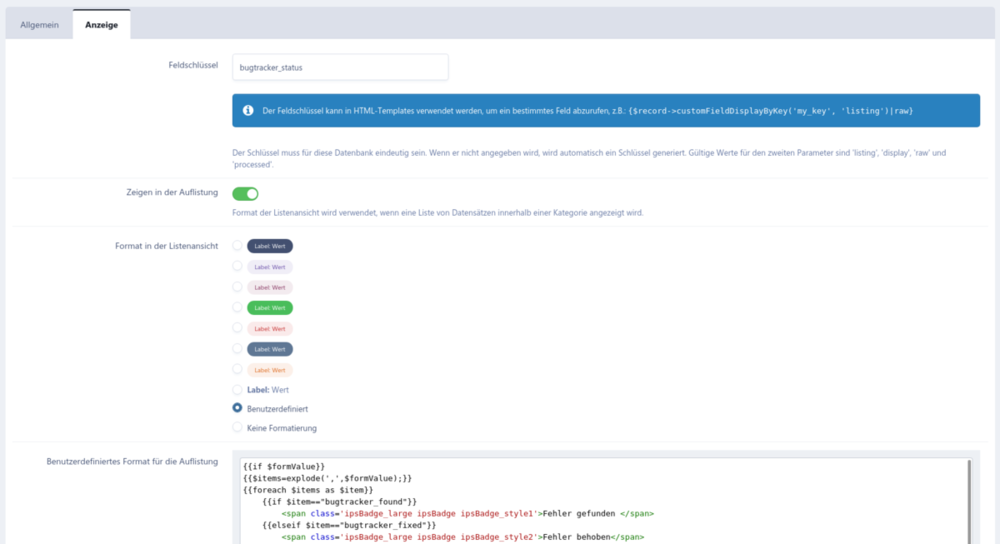Viewport: 1000px width, 544px height.
Task: Select the plain bold Label: Wert radio
Action: [237, 389]
